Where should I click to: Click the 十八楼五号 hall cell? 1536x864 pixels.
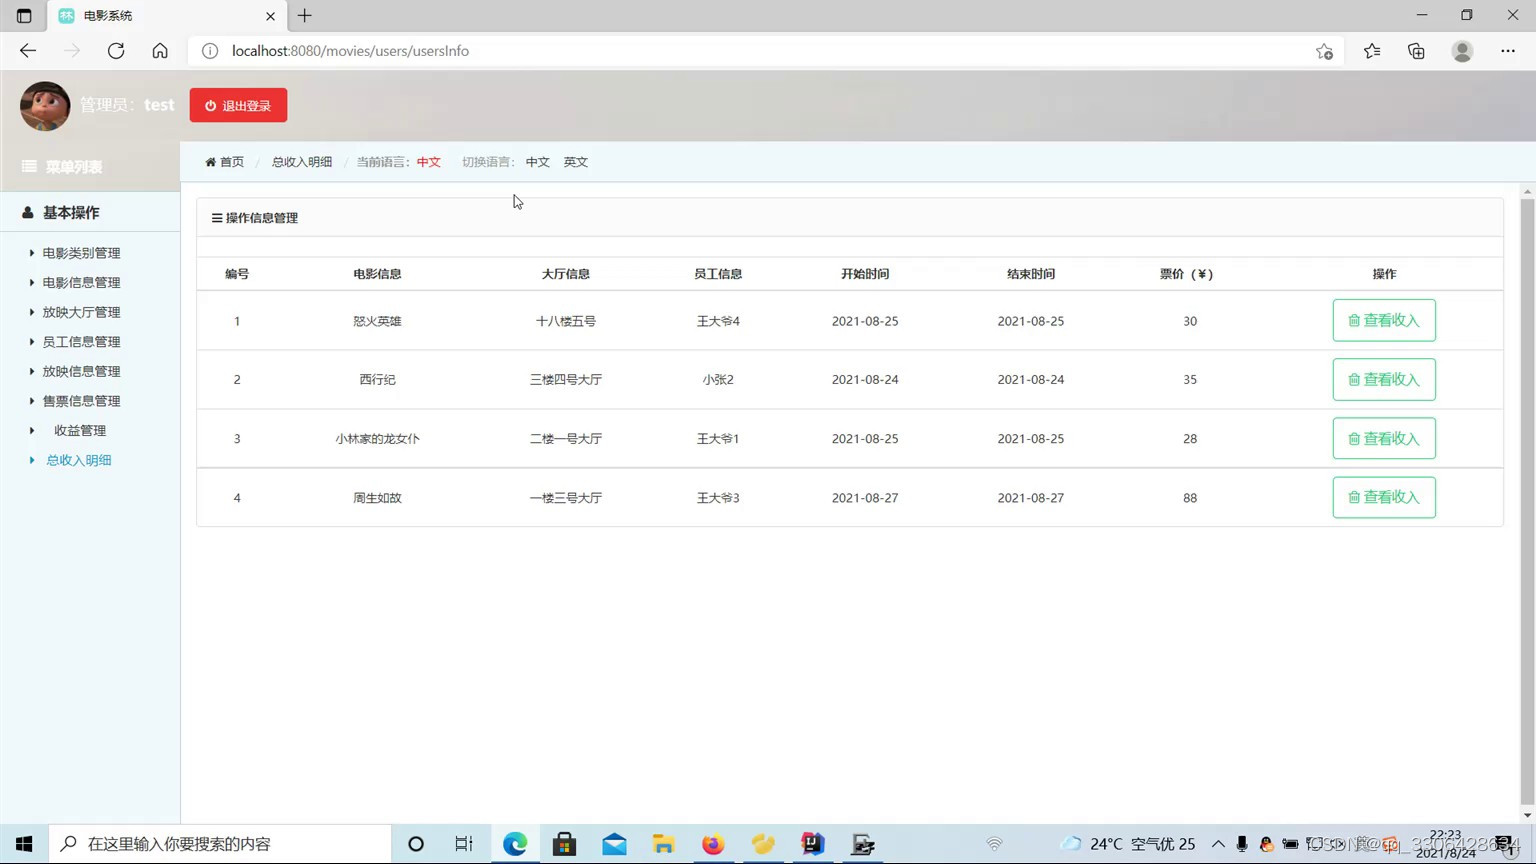pos(566,321)
